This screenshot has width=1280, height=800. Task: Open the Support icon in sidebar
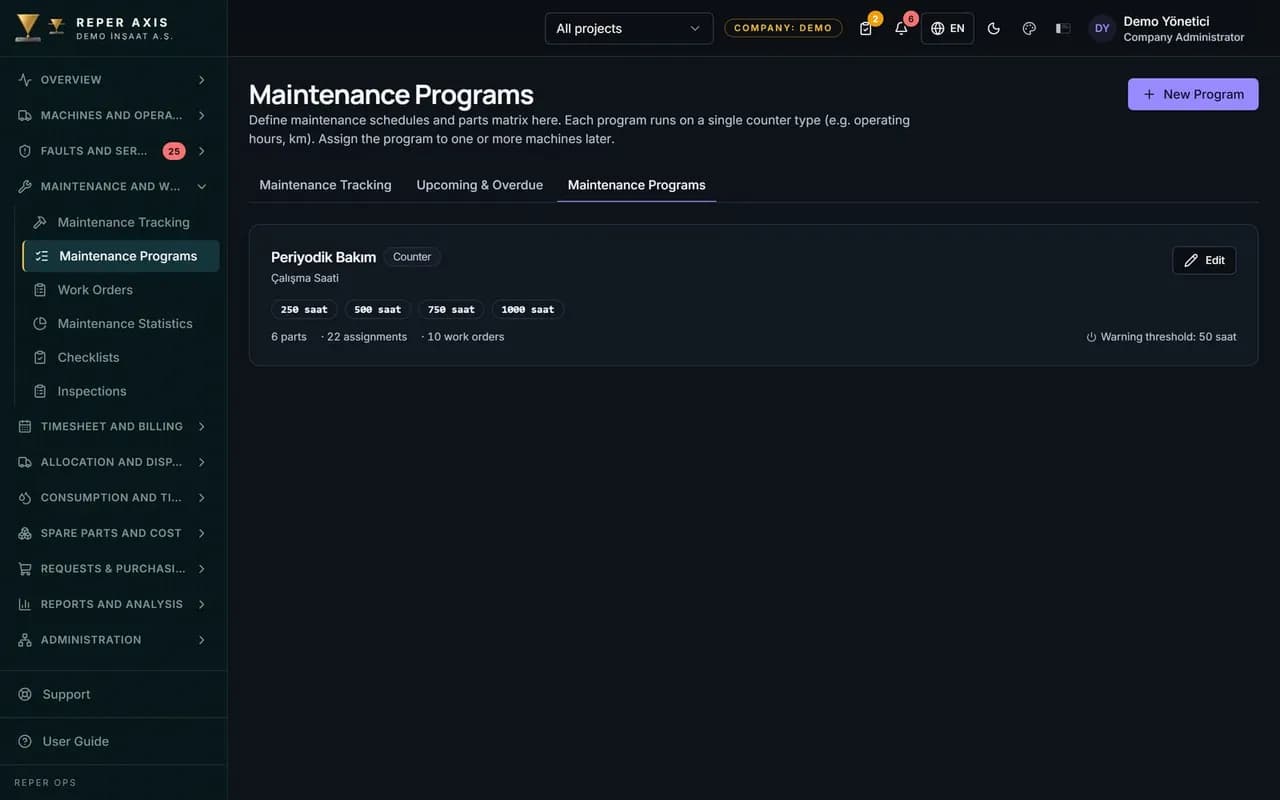coord(25,694)
